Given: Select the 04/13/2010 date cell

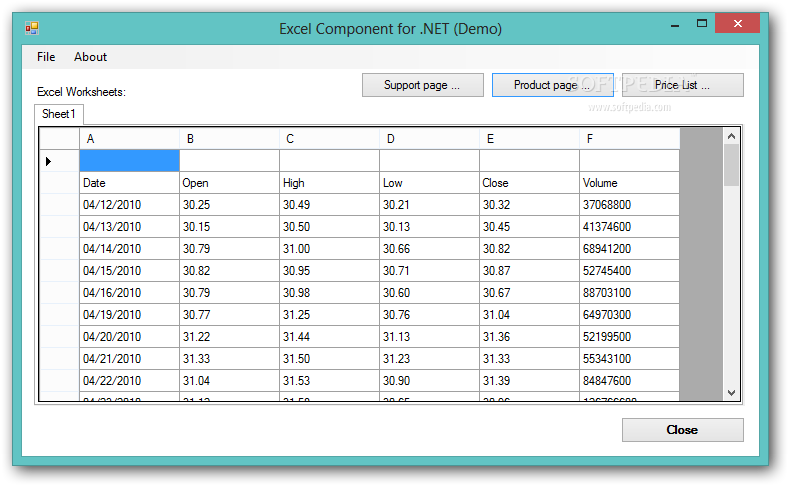Looking at the screenshot, I should [129, 227].
